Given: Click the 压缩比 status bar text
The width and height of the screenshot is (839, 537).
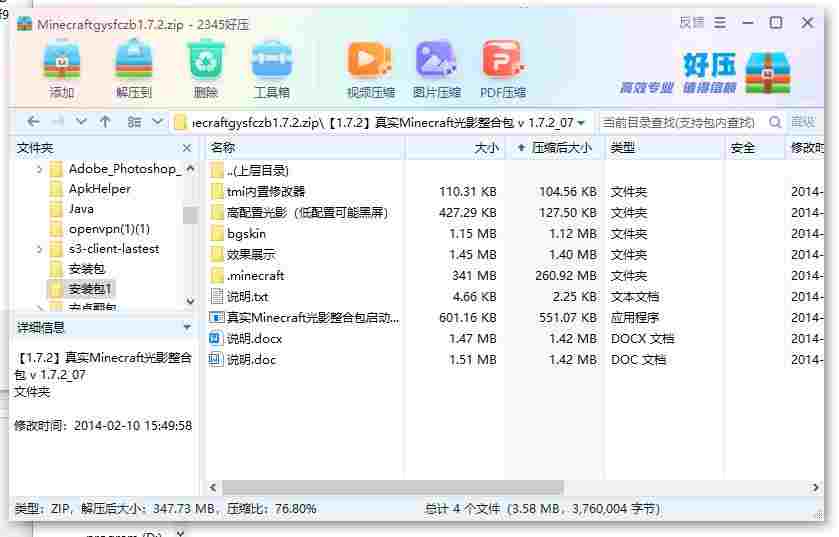Looking at the screenshot, I should pos(271,509).
